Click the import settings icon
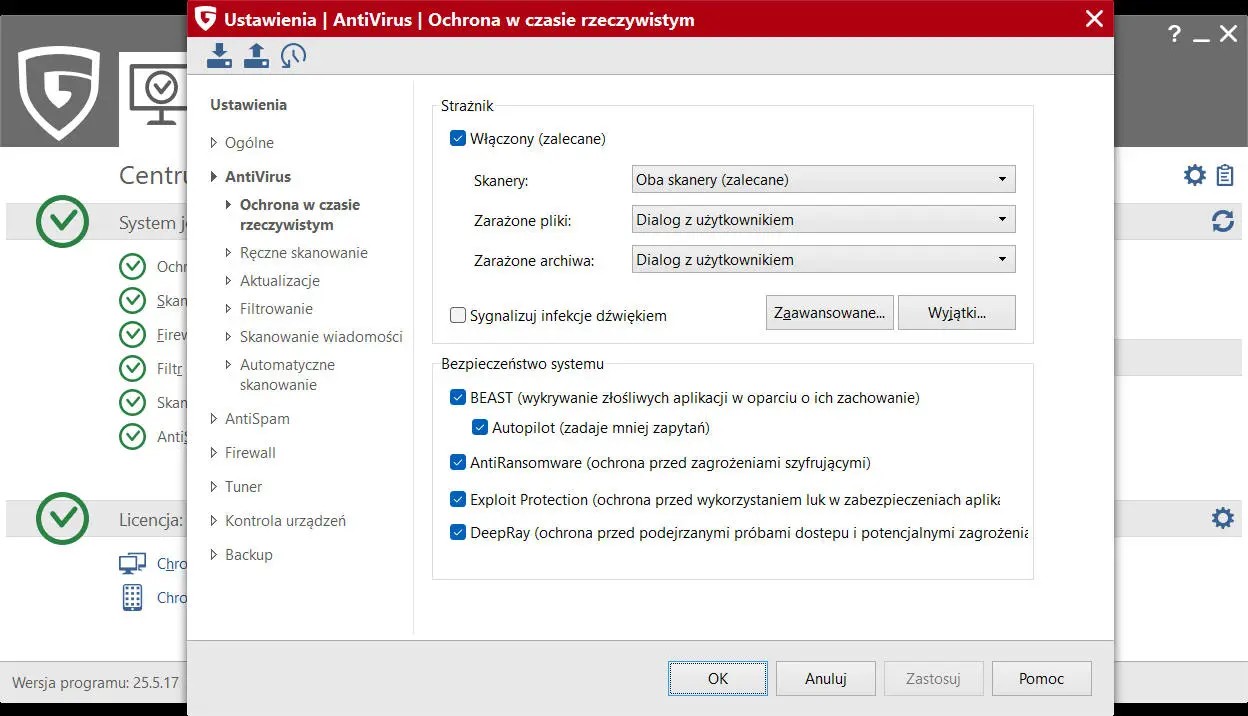The image size is (1248, 716). [x=219, y=55]
